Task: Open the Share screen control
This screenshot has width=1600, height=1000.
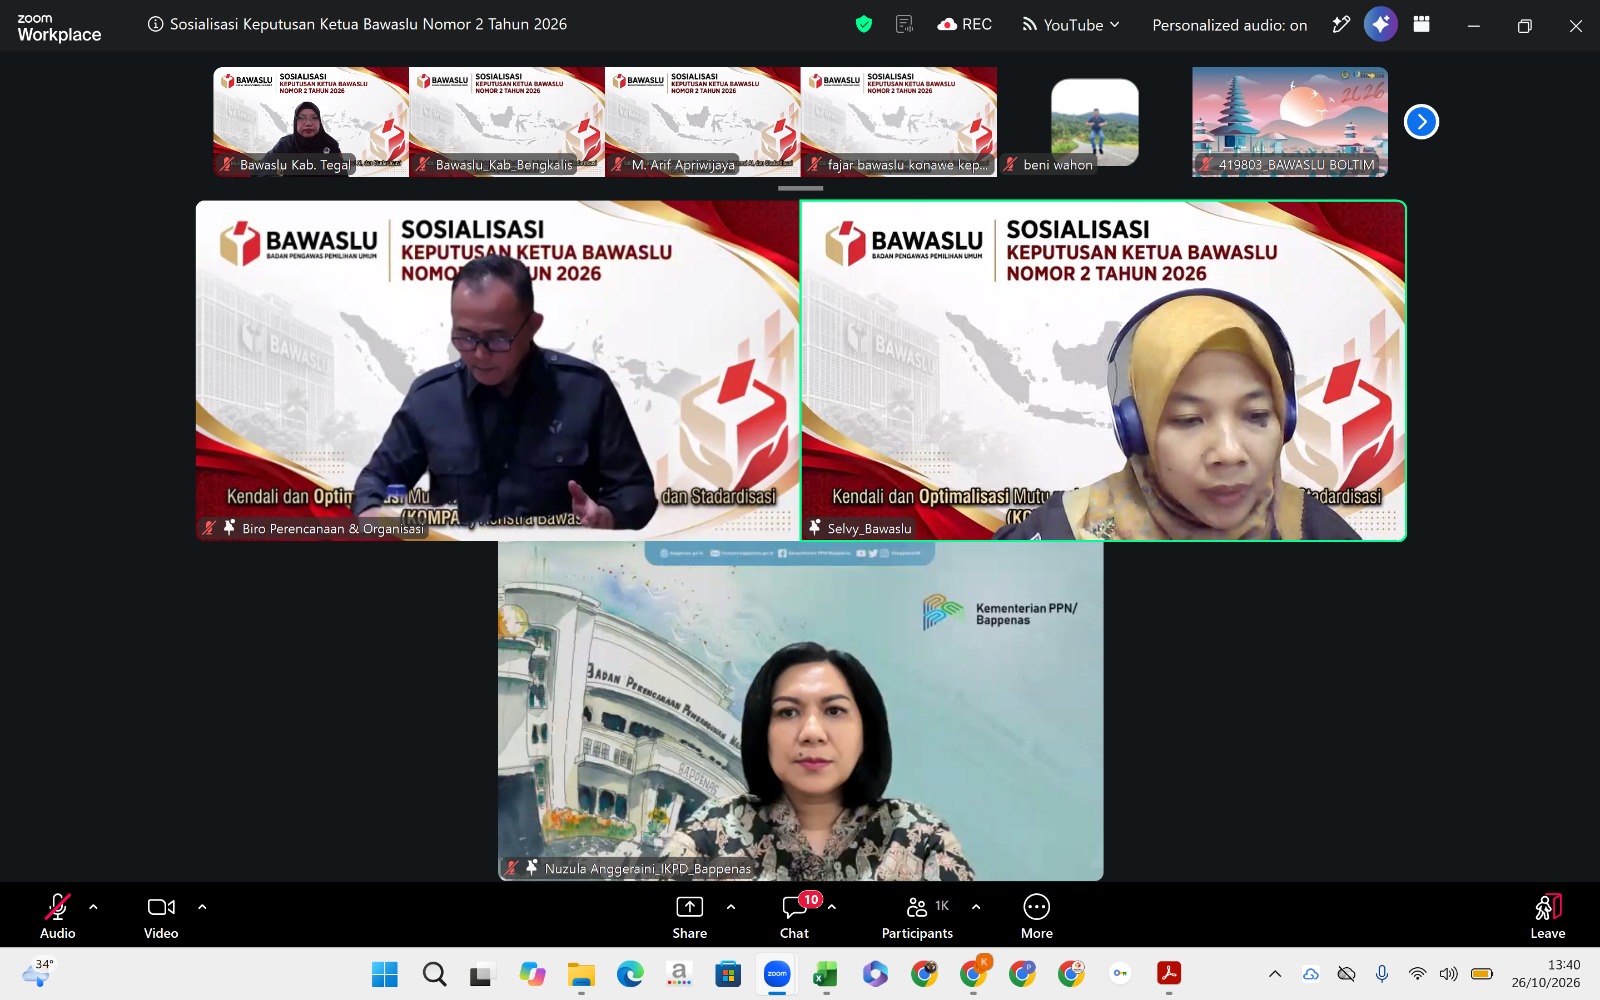Action: [x=690, y=916]
